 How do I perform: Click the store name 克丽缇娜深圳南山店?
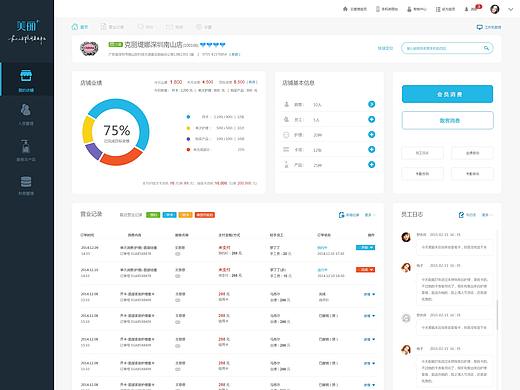[153, 45]
